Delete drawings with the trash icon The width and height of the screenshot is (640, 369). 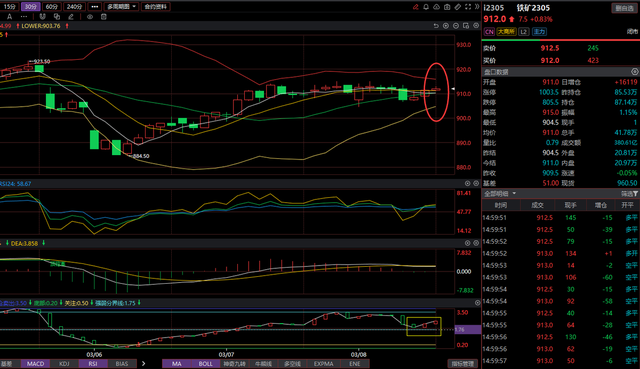pyautogui.click(x=104, y=17)
